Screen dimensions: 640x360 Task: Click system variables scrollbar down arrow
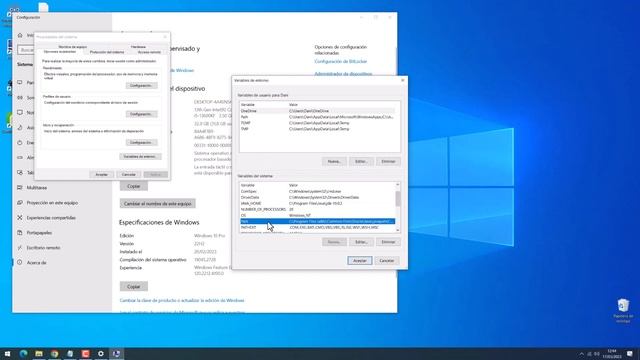[398, 231]
